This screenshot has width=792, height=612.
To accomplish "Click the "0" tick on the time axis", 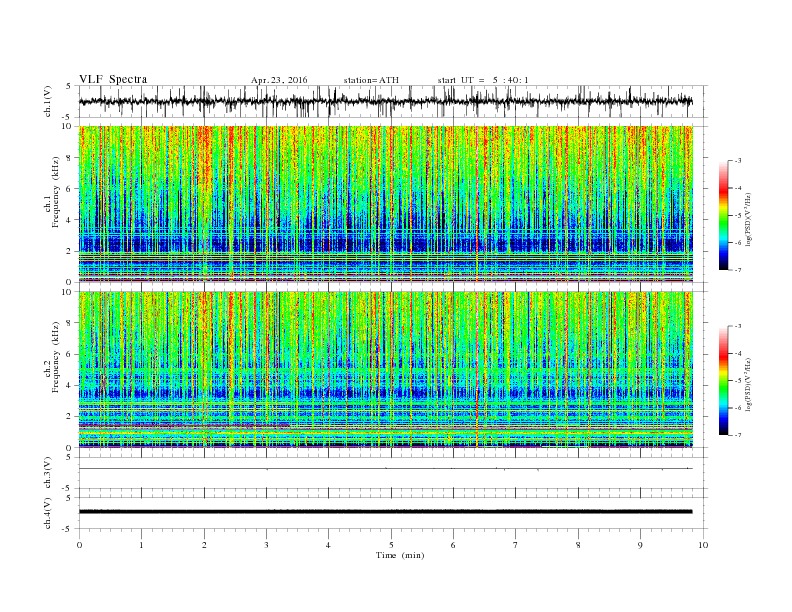I will coord(79,545).
